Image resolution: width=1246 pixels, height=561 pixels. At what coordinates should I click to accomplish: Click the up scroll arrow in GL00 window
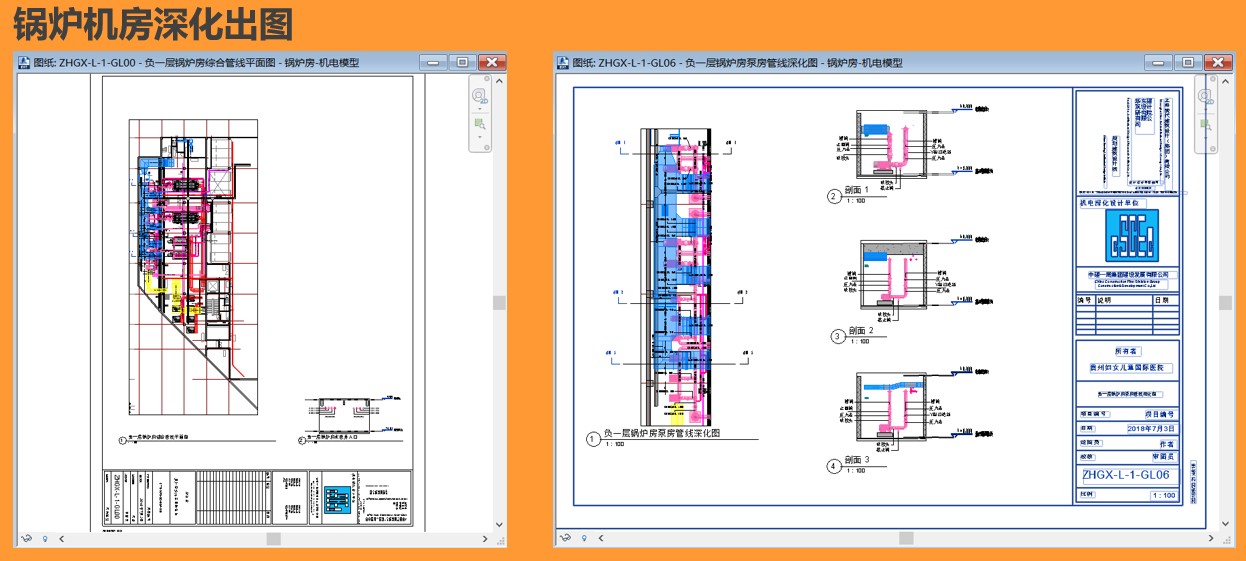click(x=499, y=81)
